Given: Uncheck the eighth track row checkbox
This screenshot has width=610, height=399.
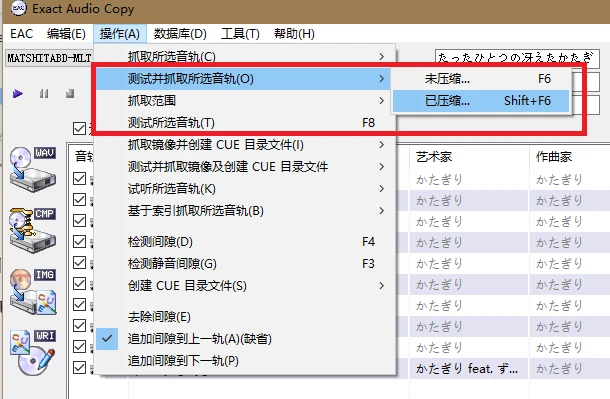Looking at the screenshot, I should click(79, 326).
